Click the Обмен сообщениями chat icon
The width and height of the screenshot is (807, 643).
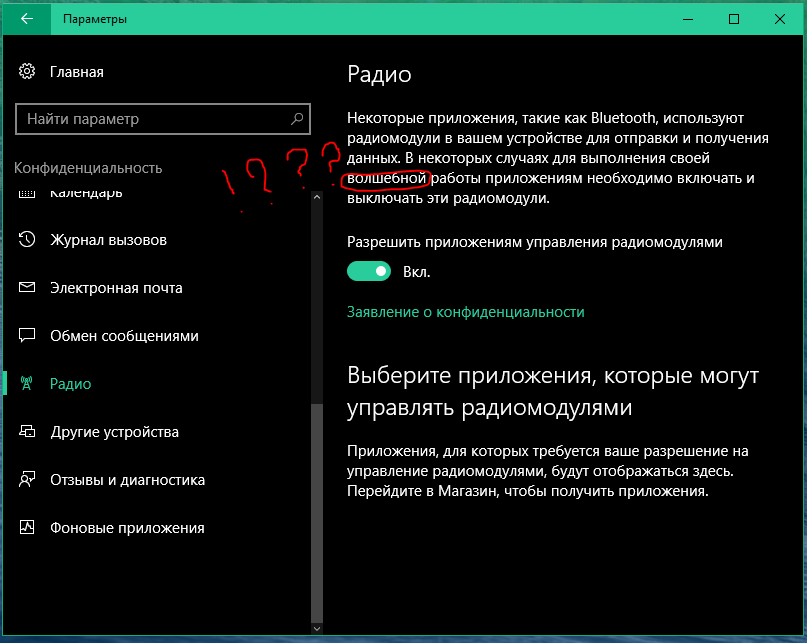(27, 335)
